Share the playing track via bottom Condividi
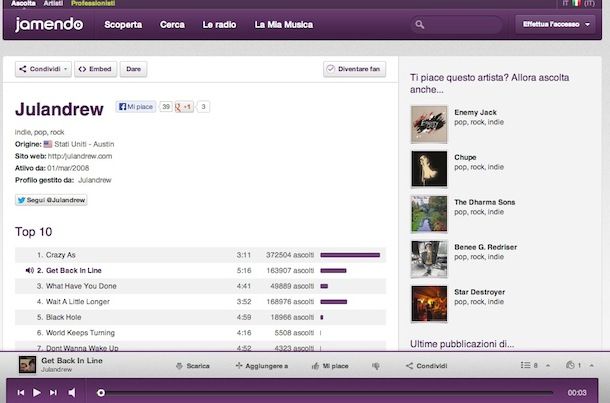 pyautogui.click(x=426, y=366)
